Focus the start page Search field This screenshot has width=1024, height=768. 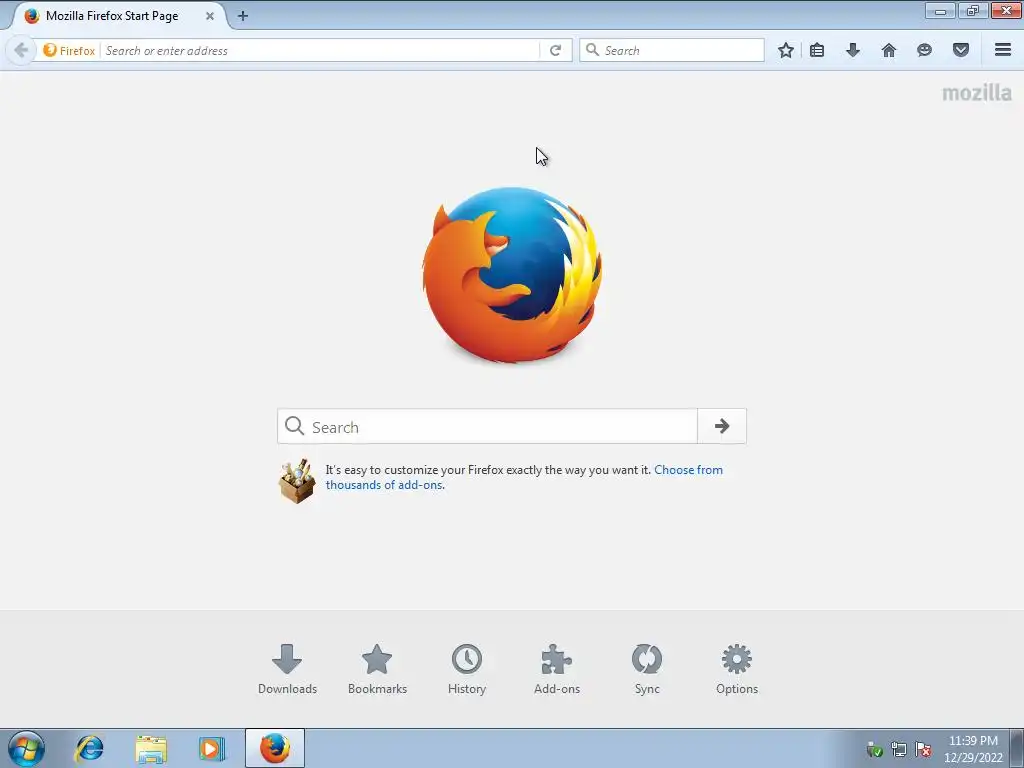(487, 426)
